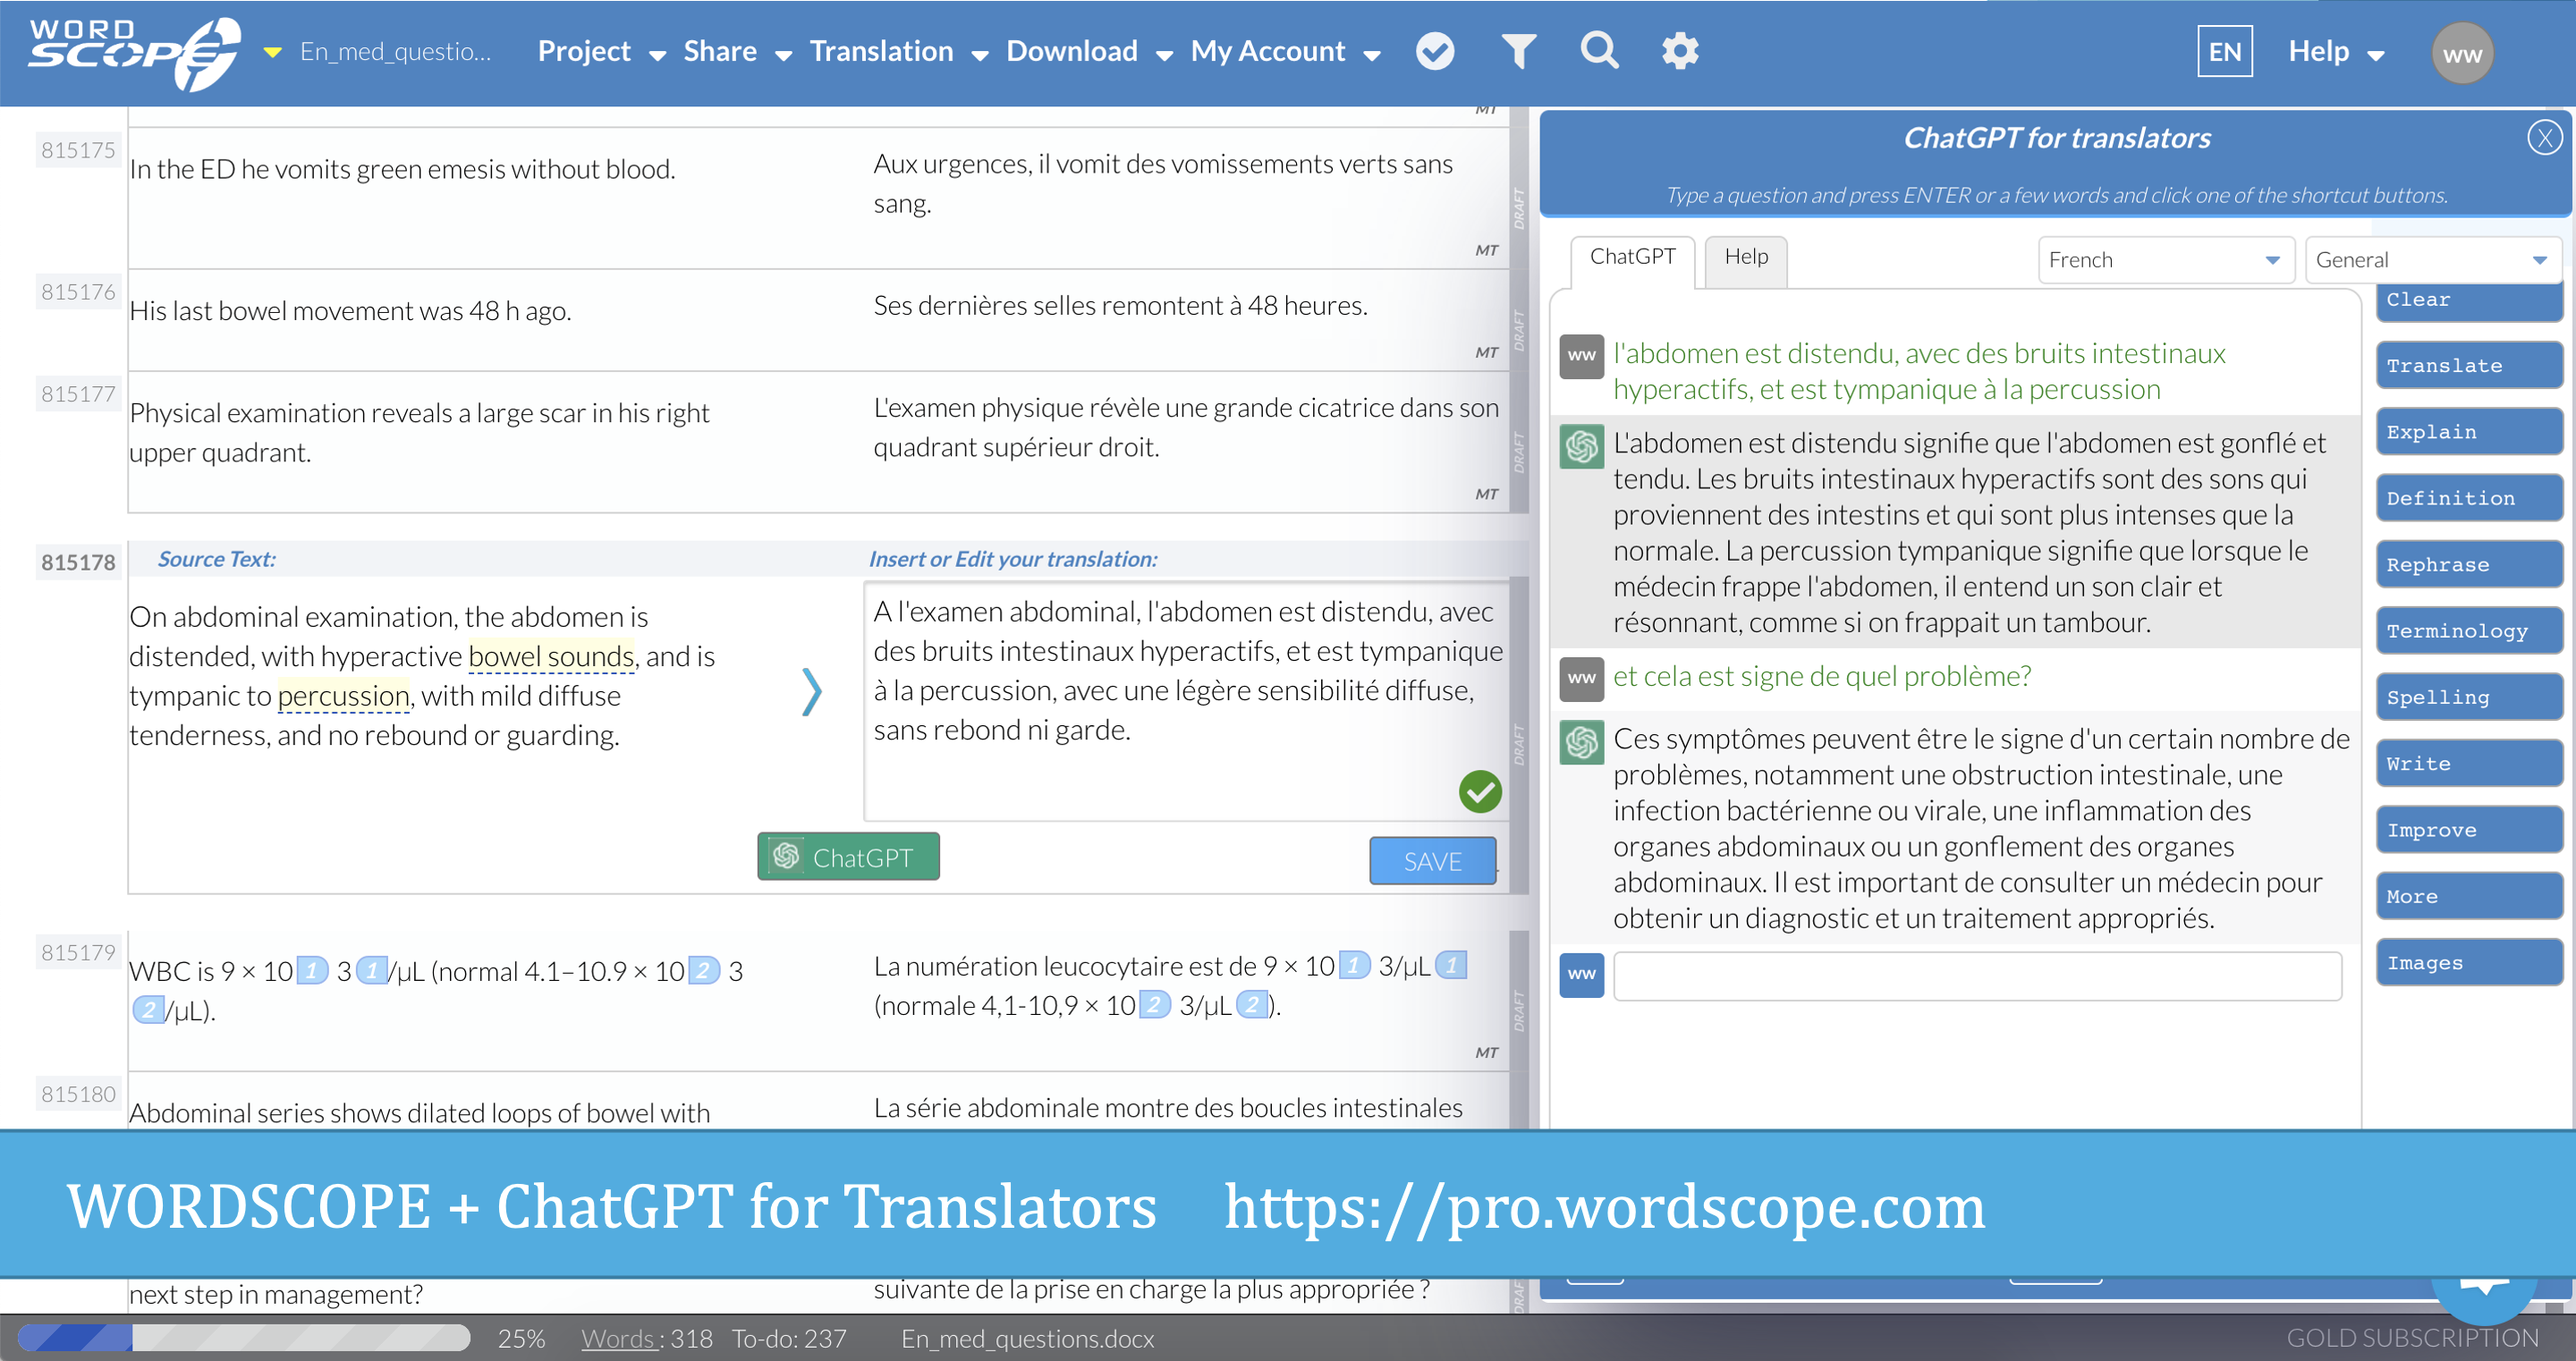Screen dimensions: 2576x1361
Task: Click the More shortcut button
Action: (2468, 897)
